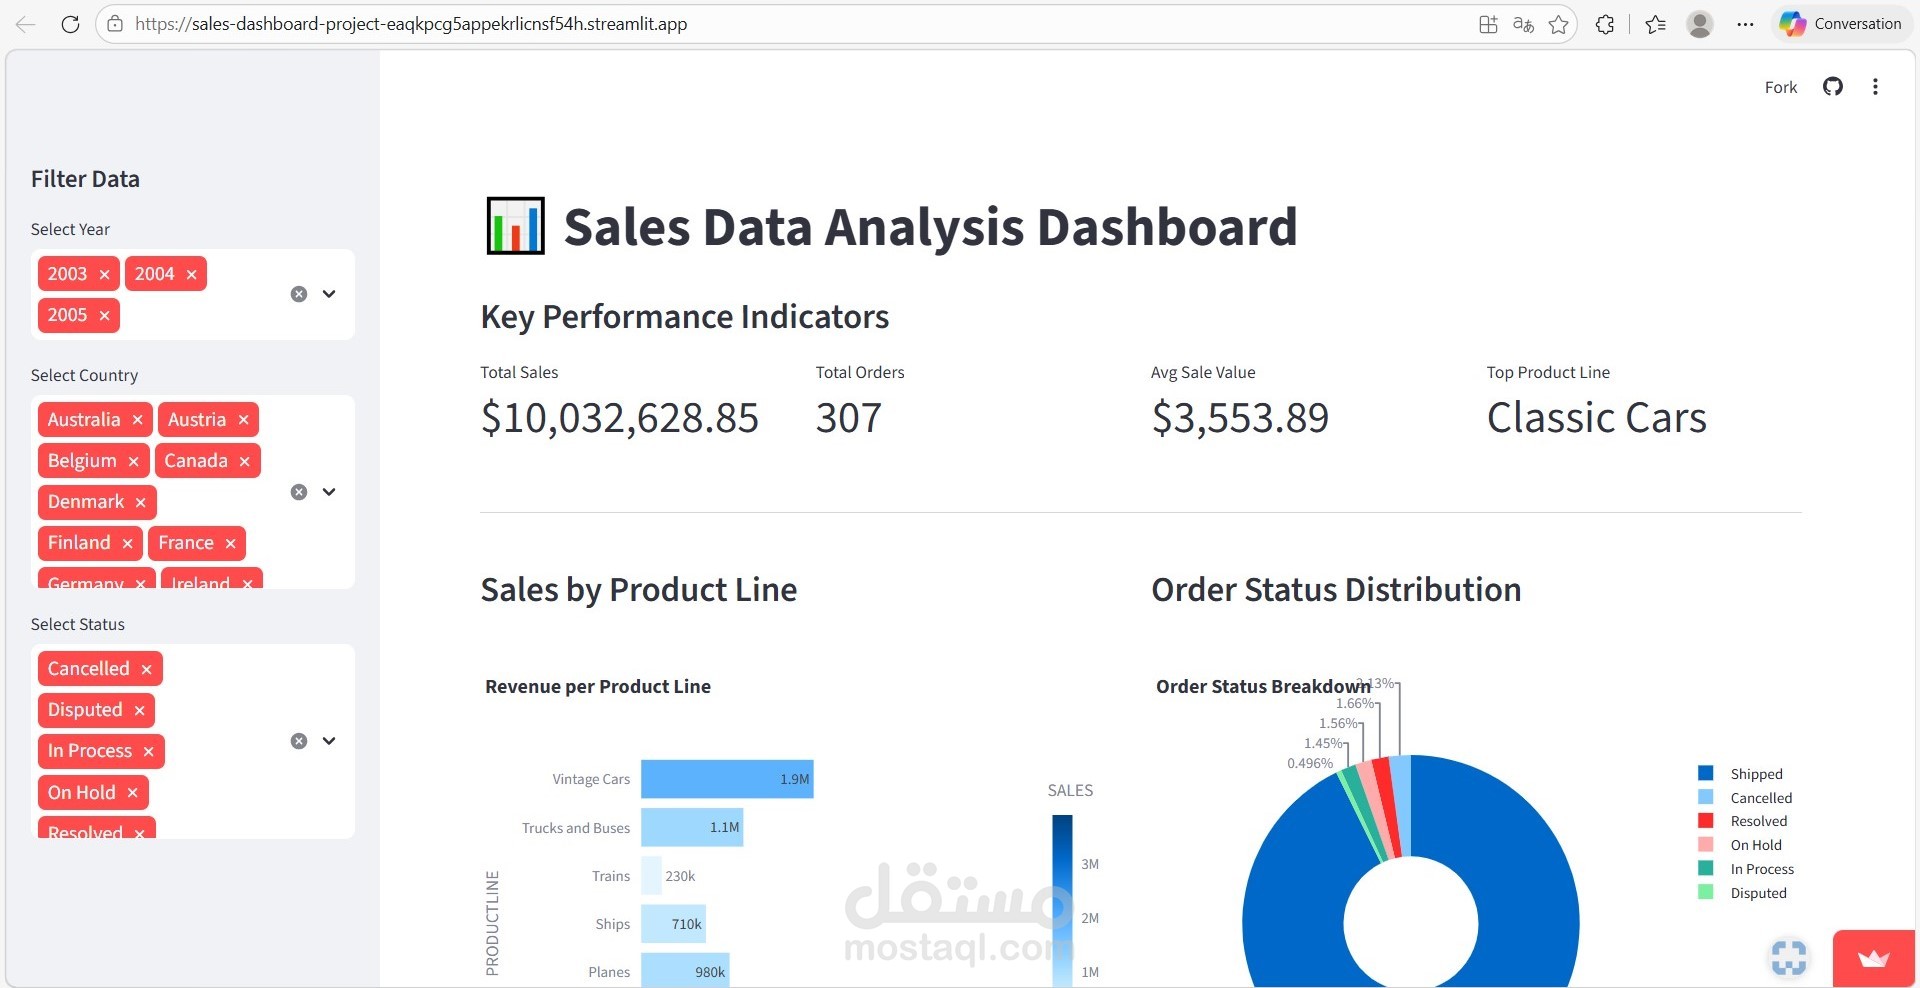This screenshot has width=1920, height=988.
Task: Open the translate page icon
Action: (x=1523, y=24)
